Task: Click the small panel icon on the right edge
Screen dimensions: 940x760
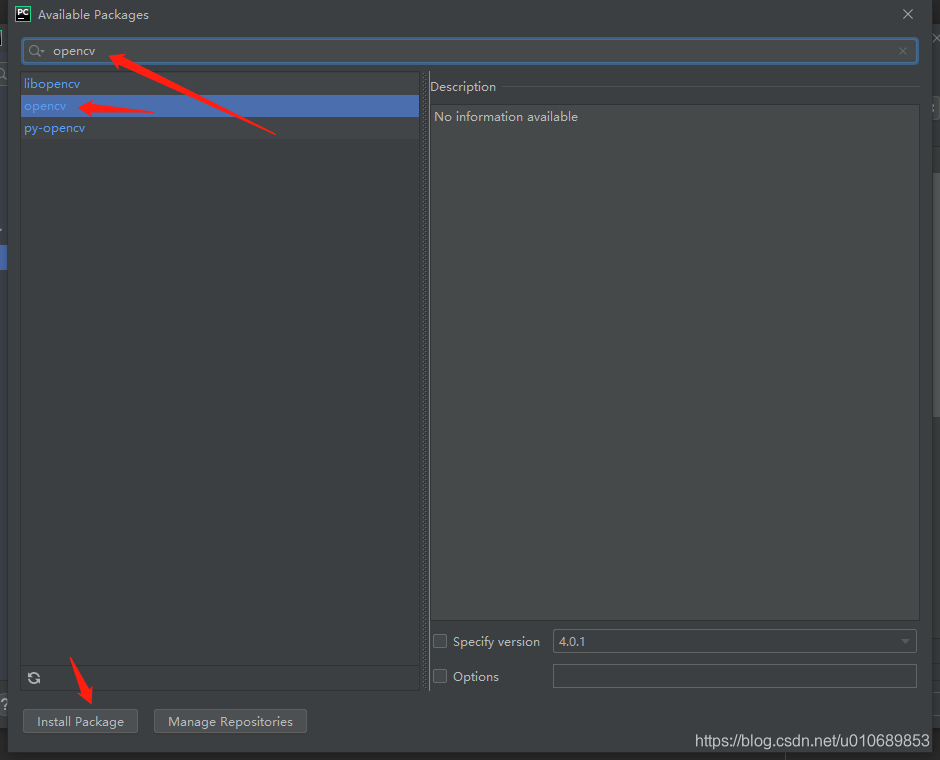Action: tap(934, 107)
